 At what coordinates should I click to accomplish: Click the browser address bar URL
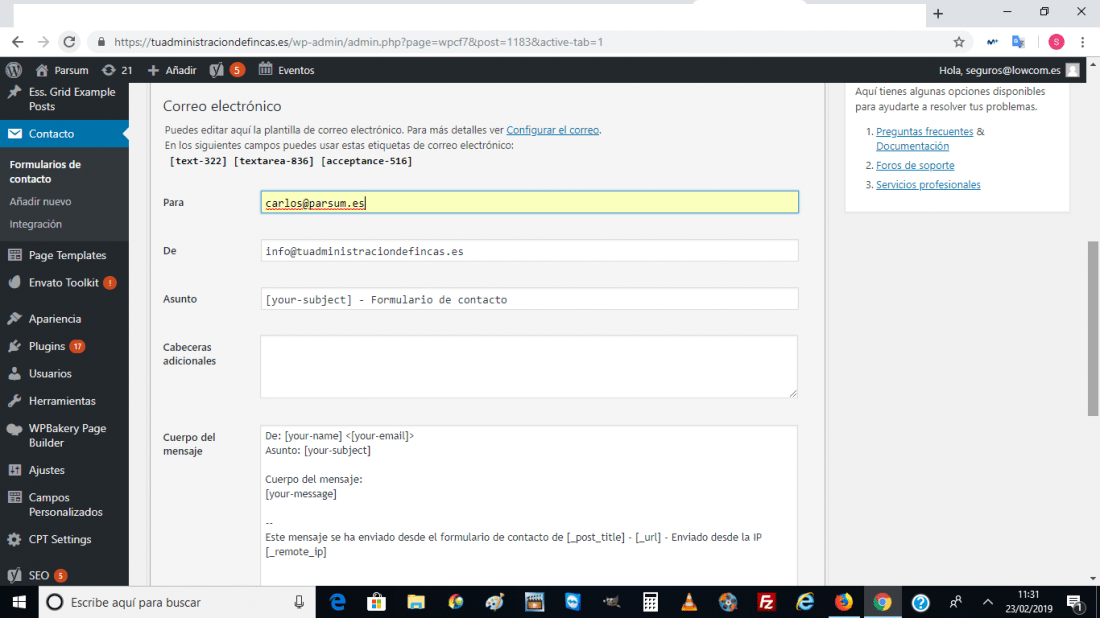click(358, 42)
